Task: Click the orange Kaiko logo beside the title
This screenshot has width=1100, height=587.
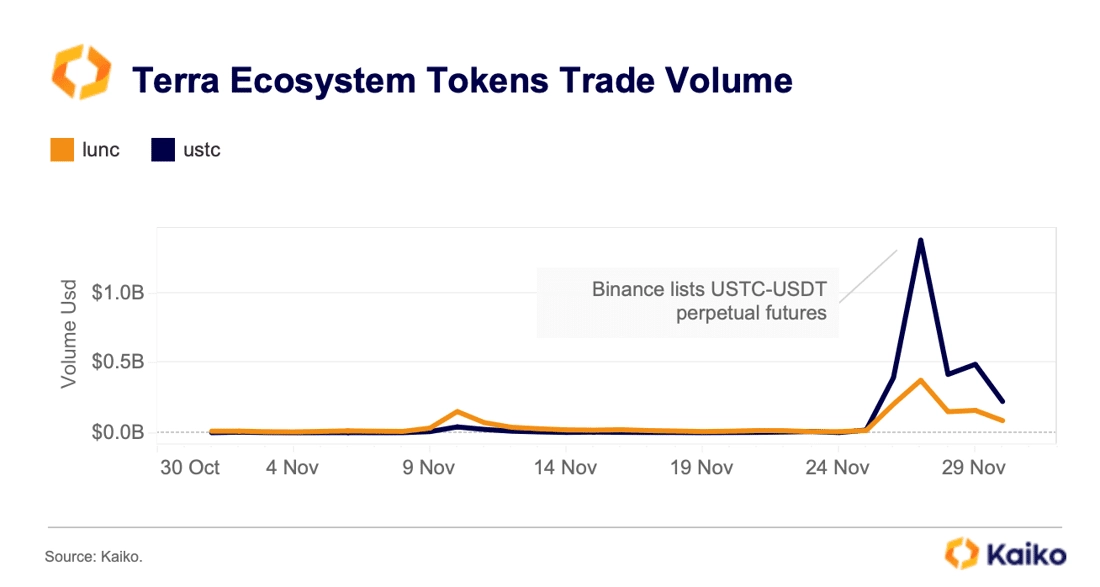Action: (81, 72)
